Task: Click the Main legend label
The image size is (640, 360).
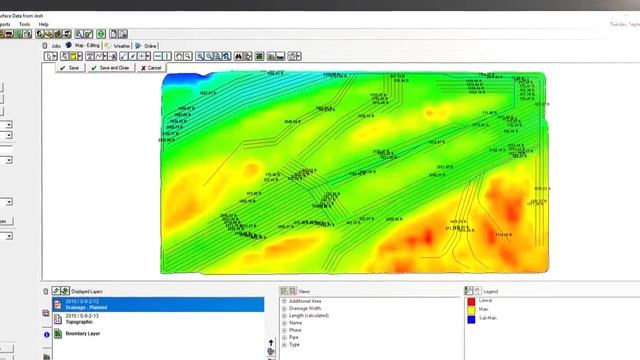Action: [483, 309]
